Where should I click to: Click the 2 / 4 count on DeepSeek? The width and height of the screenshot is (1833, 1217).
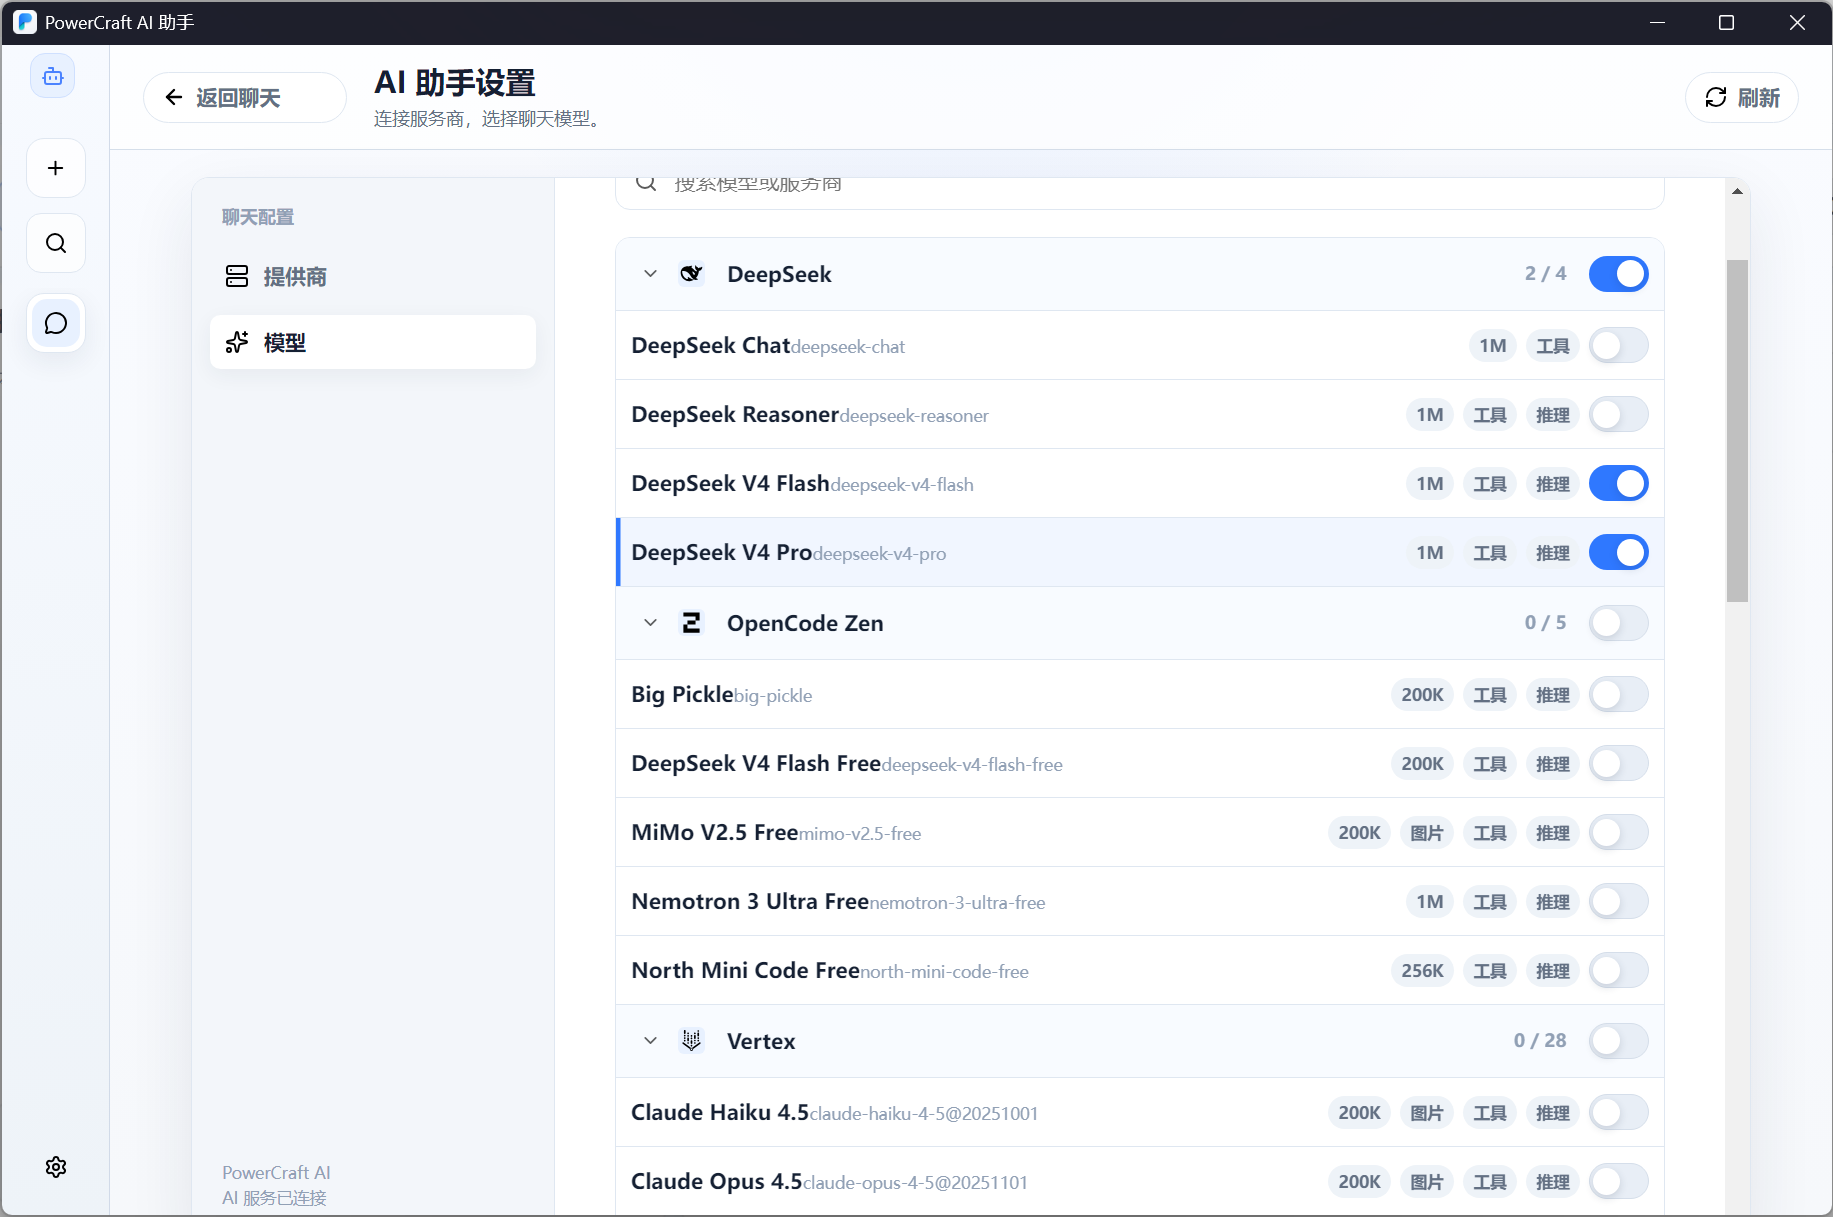pyautogui.click(x=1545, y=274)
